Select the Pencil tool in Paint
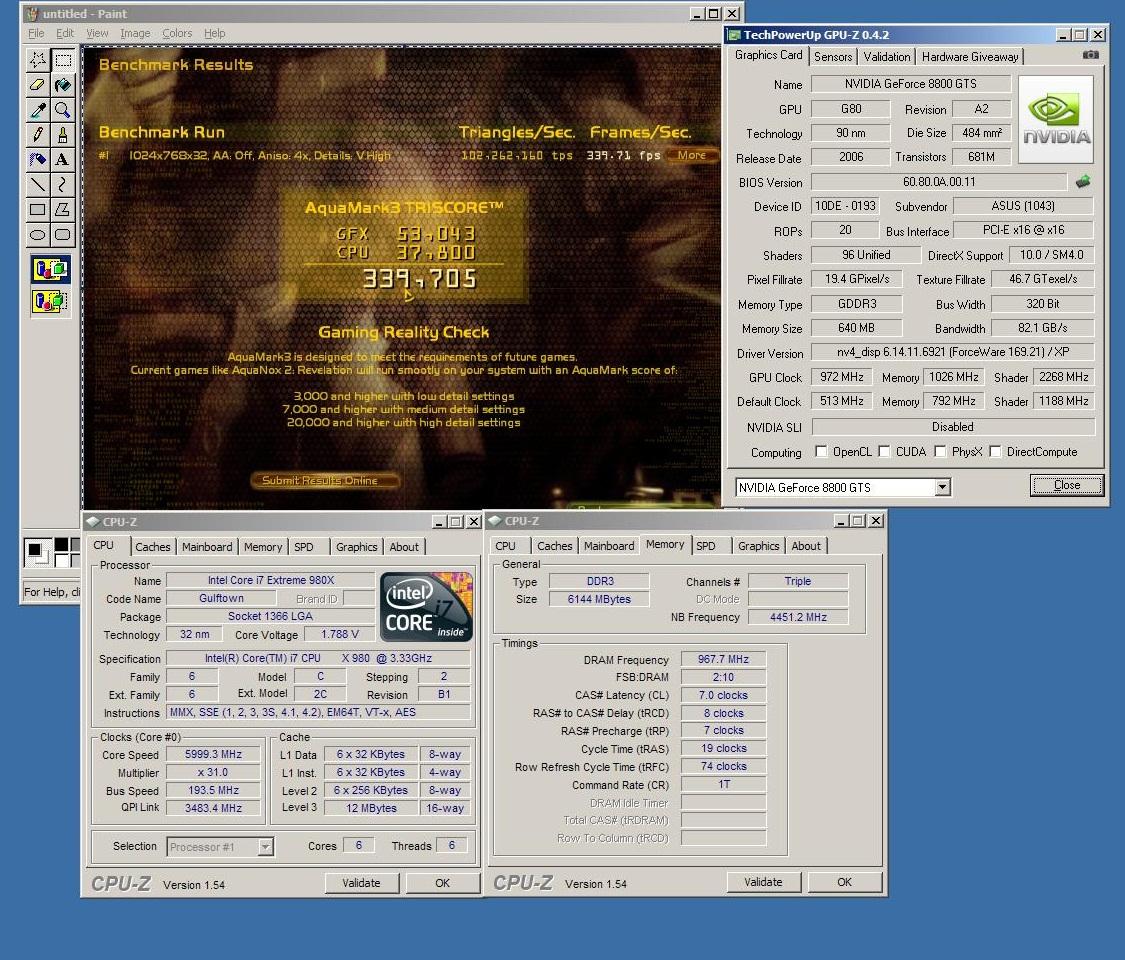 click(38, 135)
